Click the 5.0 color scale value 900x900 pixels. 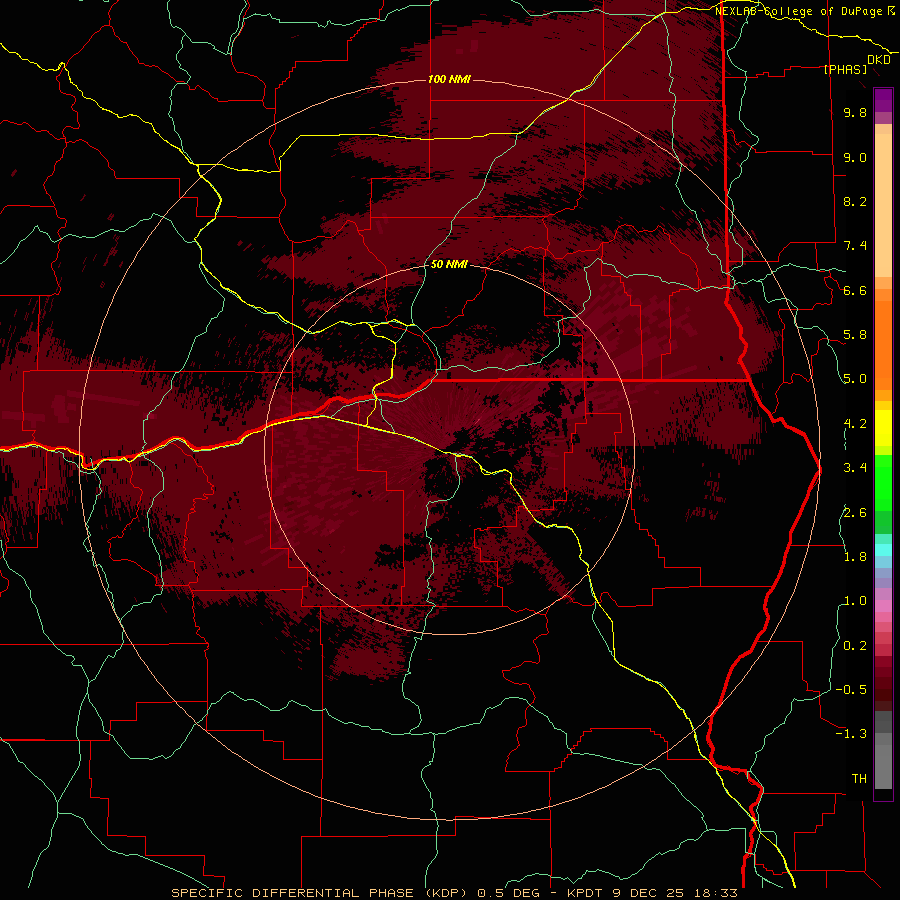pyautogui.click(x=855, y=379)
